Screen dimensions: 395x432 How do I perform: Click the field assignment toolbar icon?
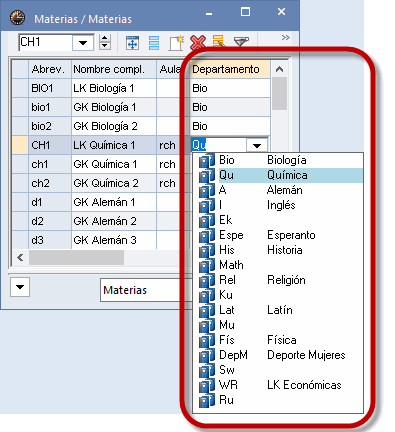219,42
